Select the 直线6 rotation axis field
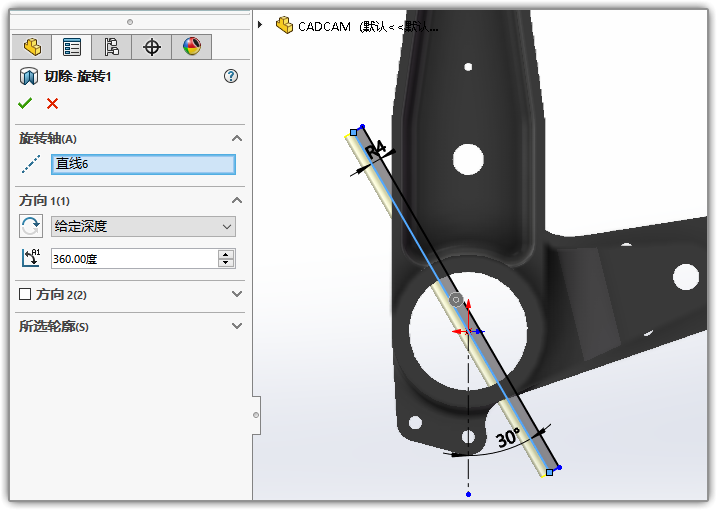717x510 pixels. (x=143, y=164)
